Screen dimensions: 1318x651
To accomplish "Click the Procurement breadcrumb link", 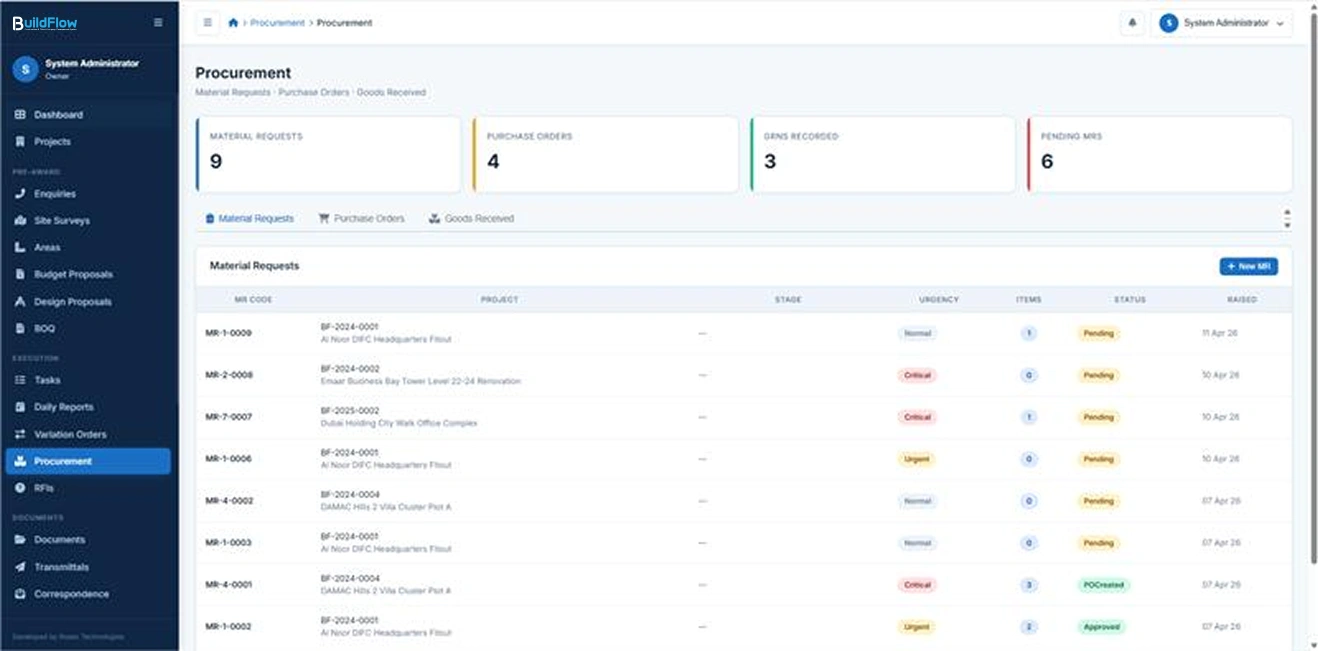I will [x=277, y=23].
